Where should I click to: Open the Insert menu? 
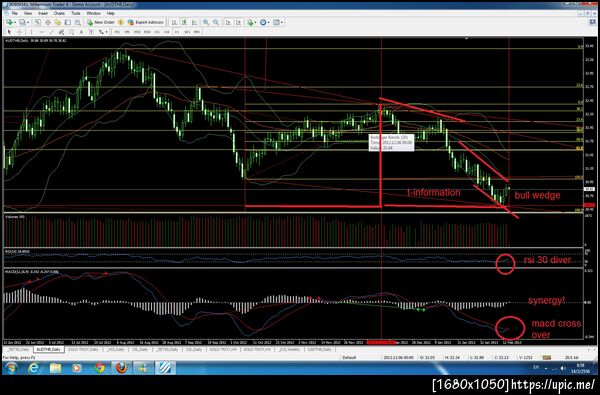coord(42,13)
